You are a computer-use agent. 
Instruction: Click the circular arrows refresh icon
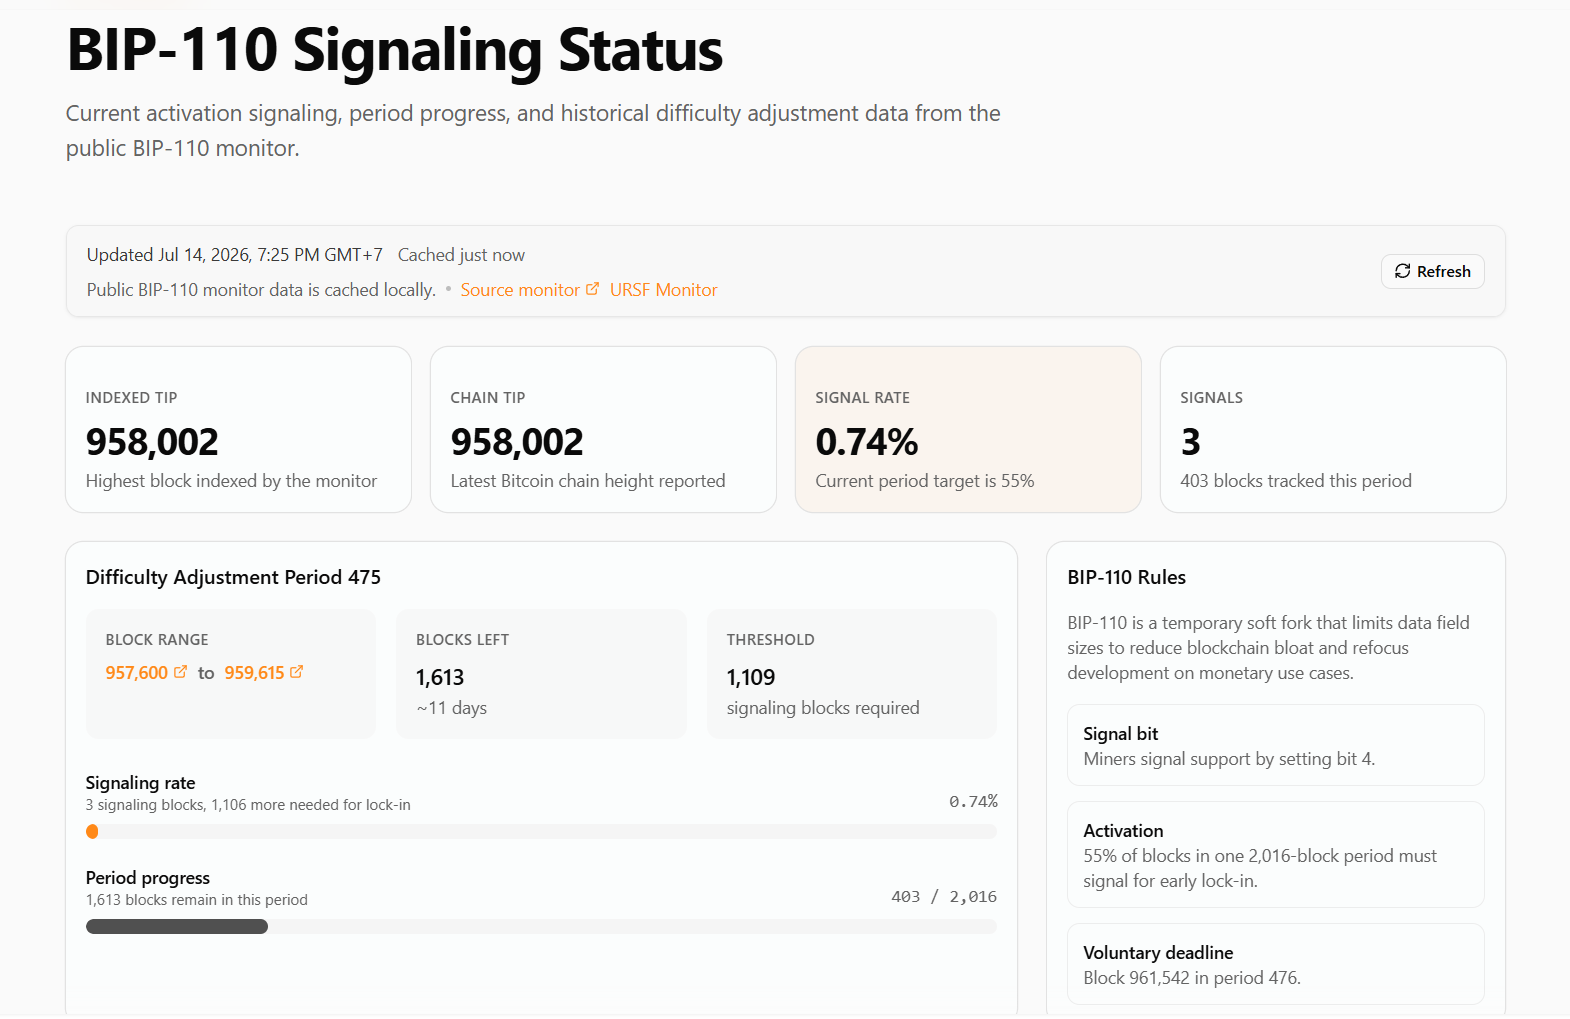(x=1402, y=271)
